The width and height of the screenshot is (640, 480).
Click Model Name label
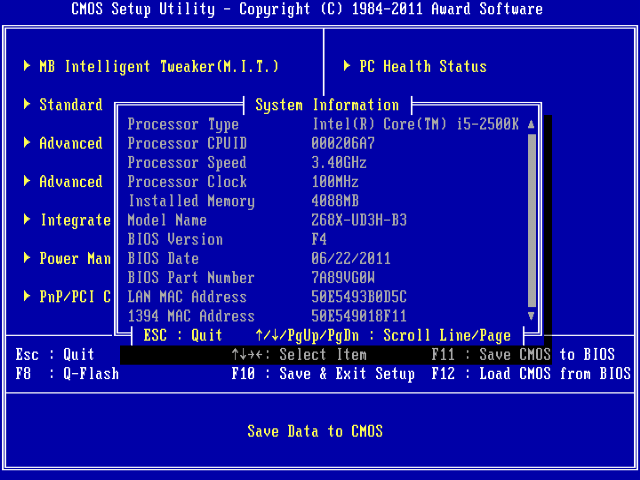click(167, 220)
